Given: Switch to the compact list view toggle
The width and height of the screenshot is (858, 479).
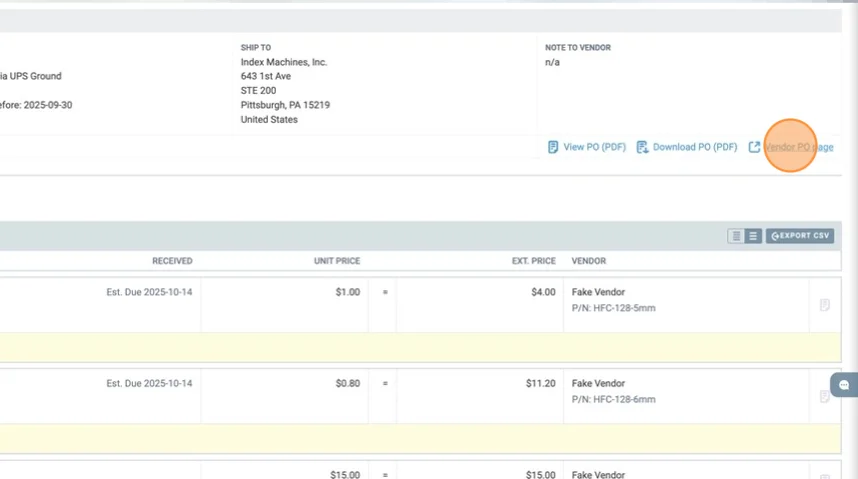Looking at the screenshot, I should coord(736,236).
